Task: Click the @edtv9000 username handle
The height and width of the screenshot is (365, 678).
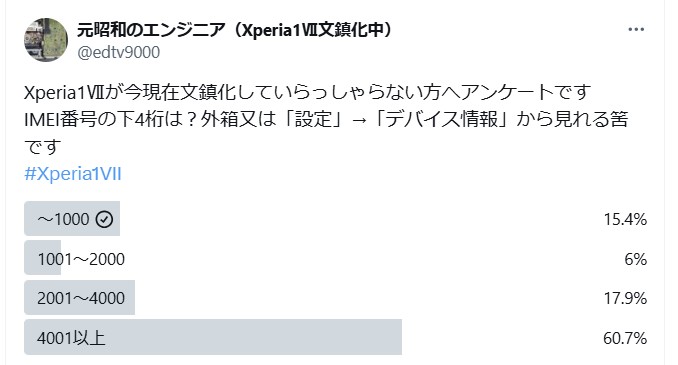Action: pos(118,52)
